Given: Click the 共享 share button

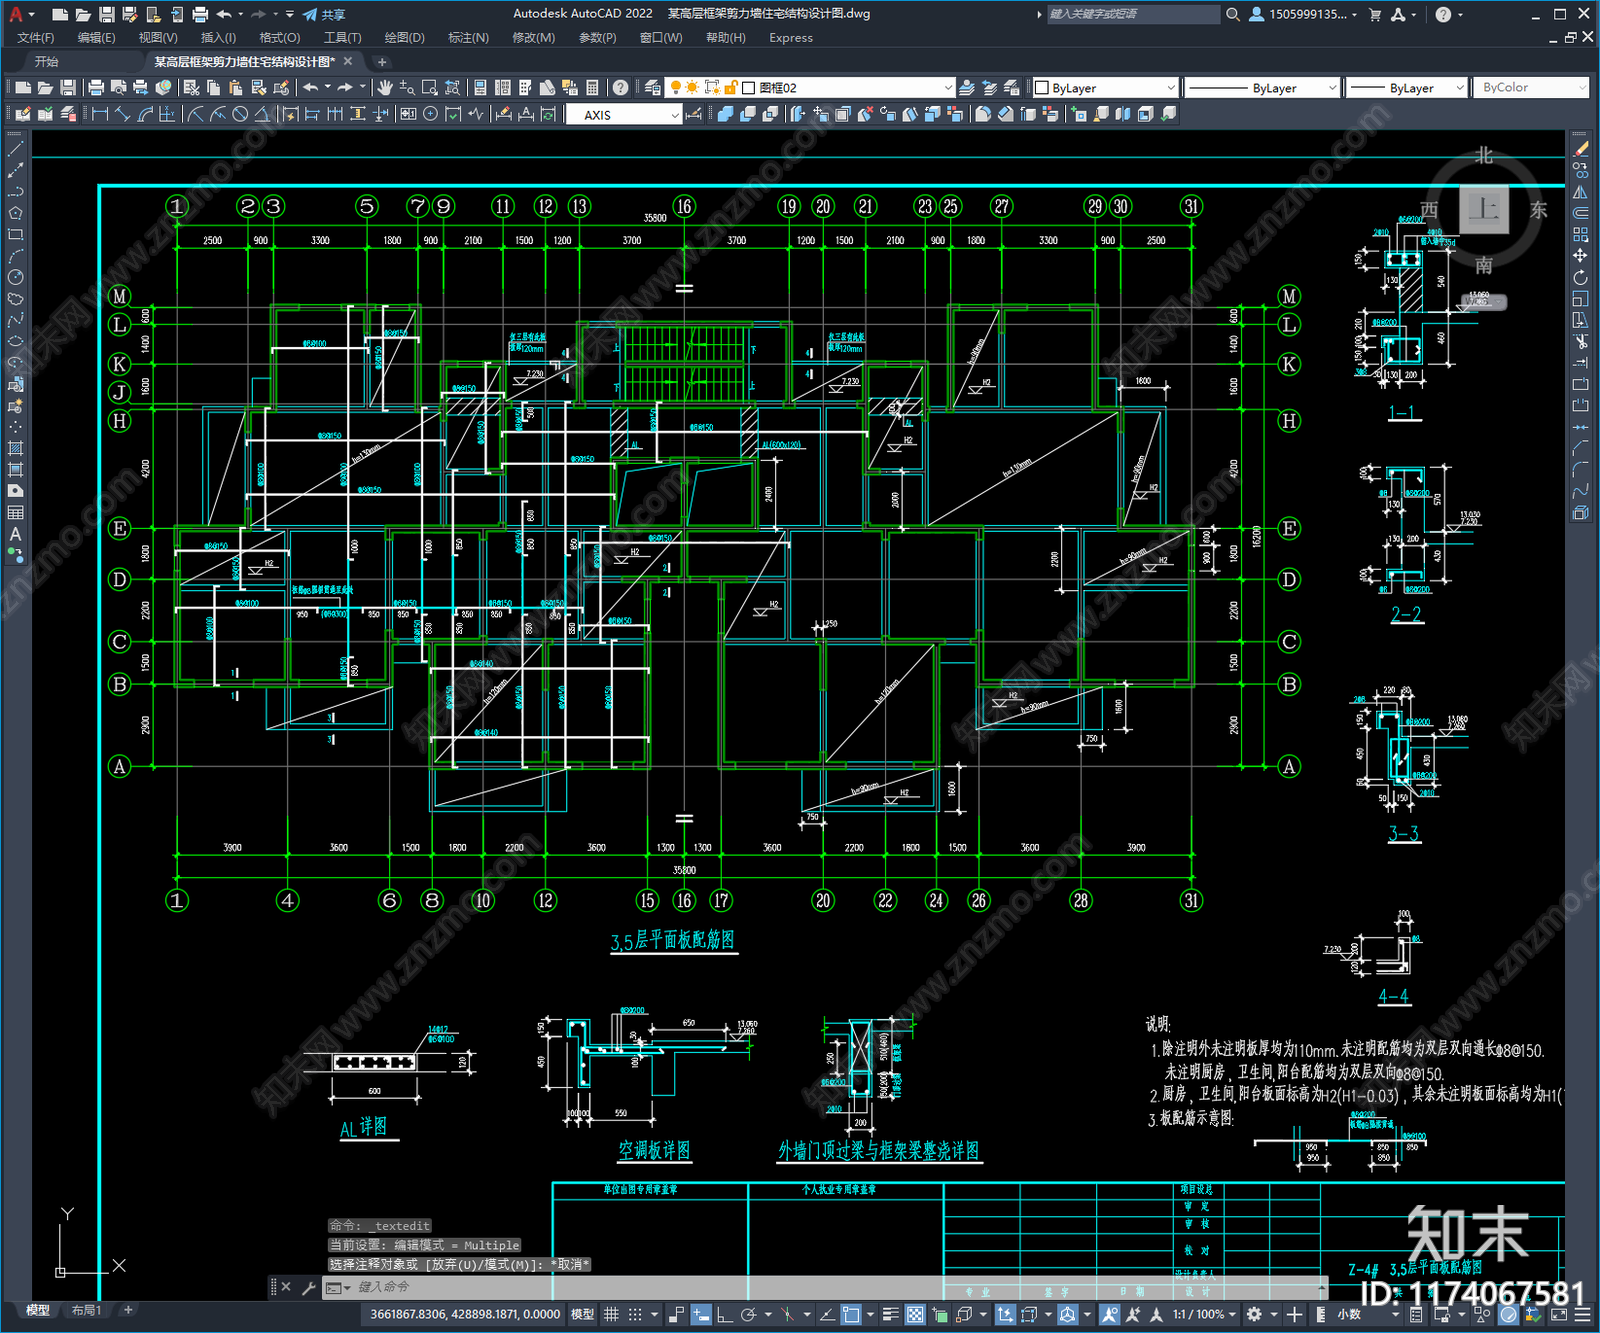Looking at the screenshot, I should click(324, 14).
